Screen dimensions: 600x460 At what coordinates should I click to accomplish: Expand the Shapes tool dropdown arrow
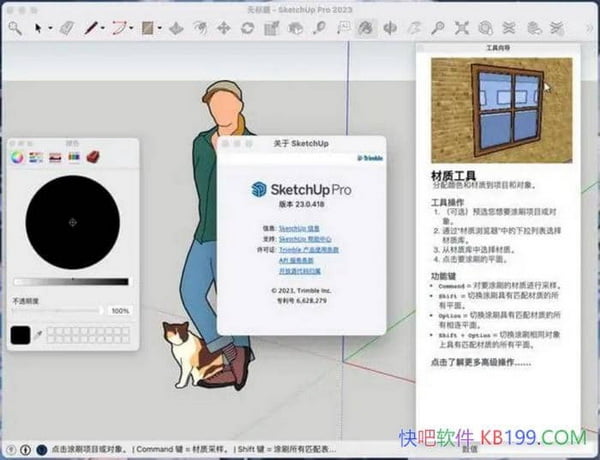click(x=161, y=28)
